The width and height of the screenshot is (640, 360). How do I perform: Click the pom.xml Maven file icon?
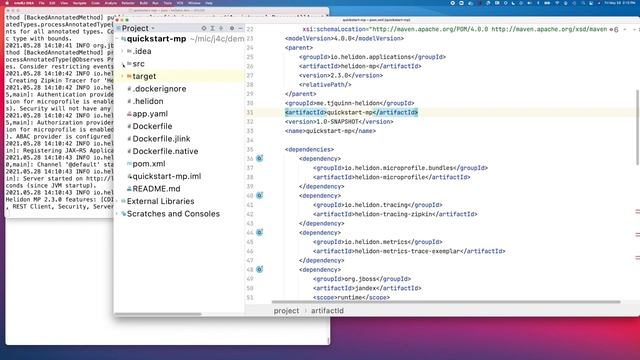pos(129,164)
